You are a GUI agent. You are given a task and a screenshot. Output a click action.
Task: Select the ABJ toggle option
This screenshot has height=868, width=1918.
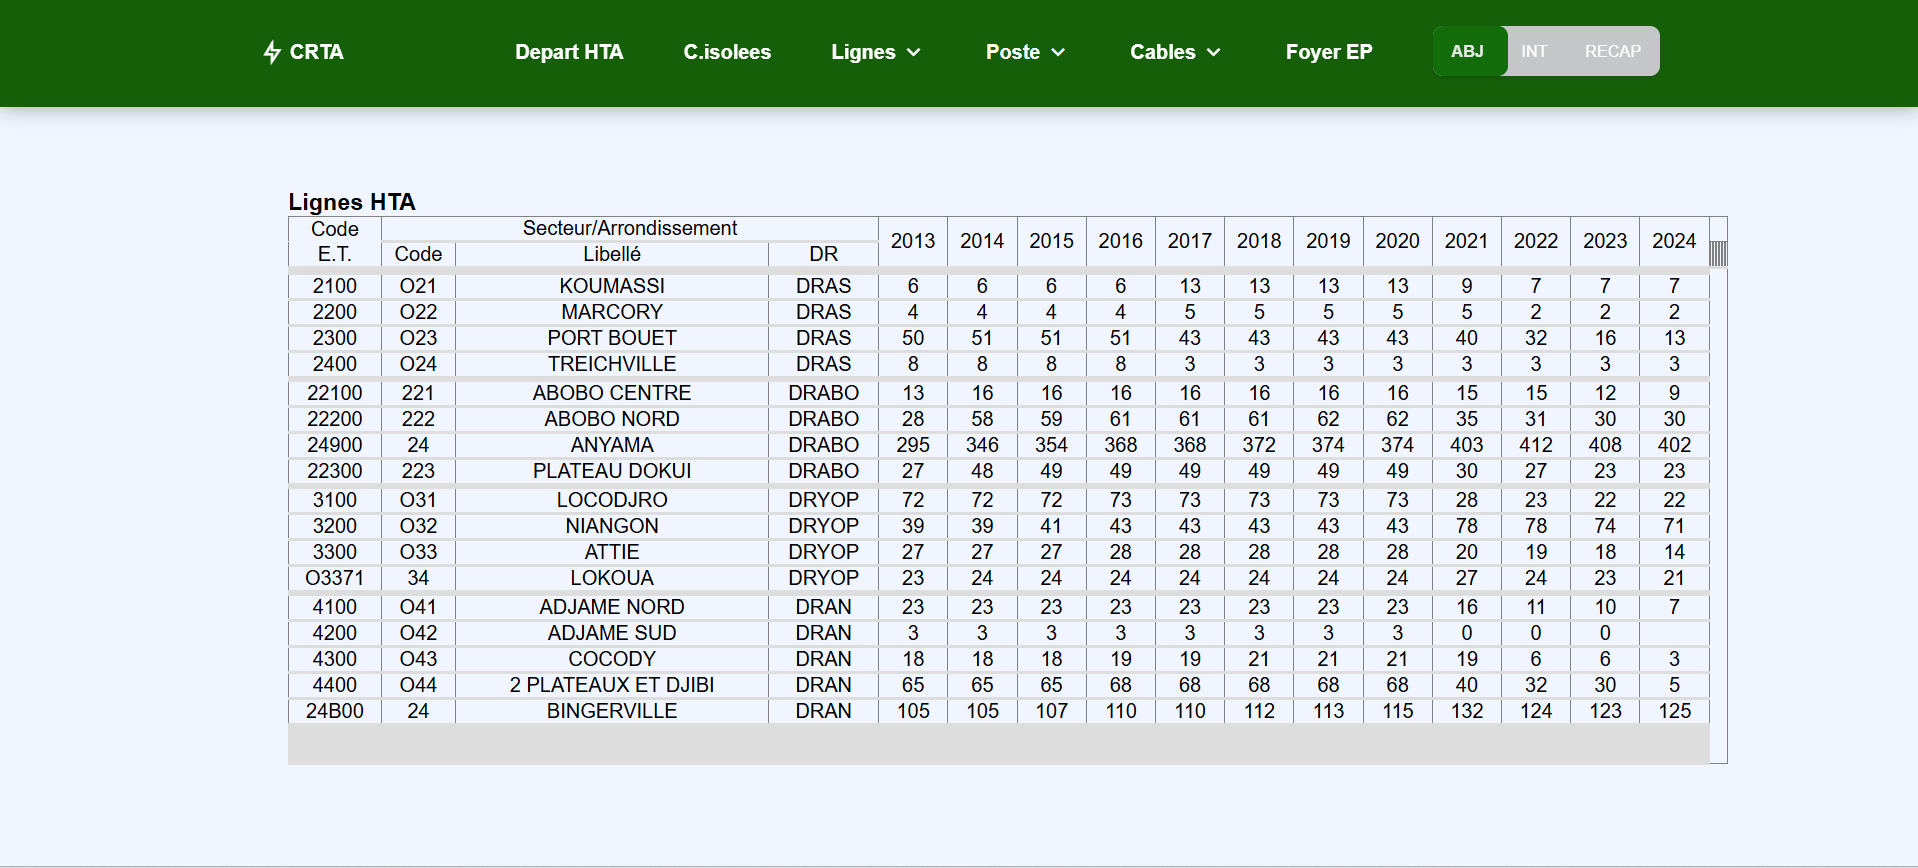1467,51
